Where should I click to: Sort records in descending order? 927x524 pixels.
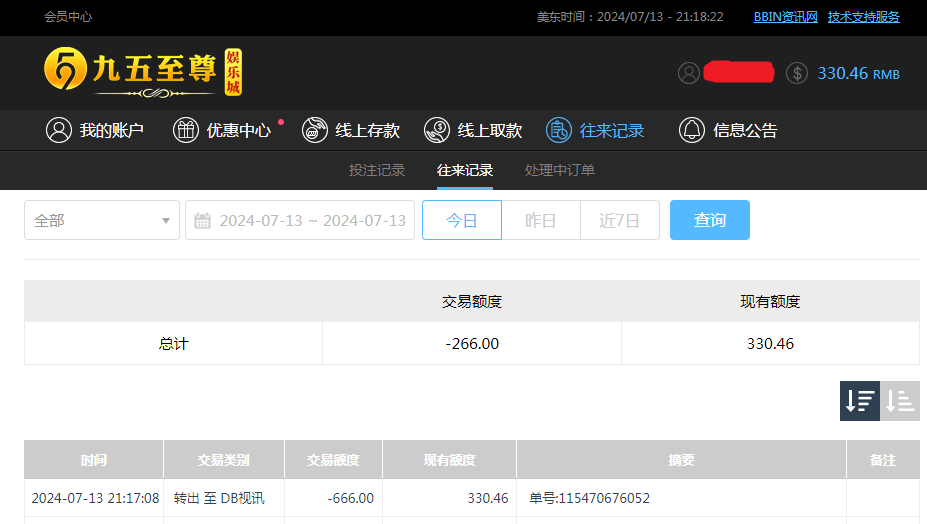tap(859, 401)
